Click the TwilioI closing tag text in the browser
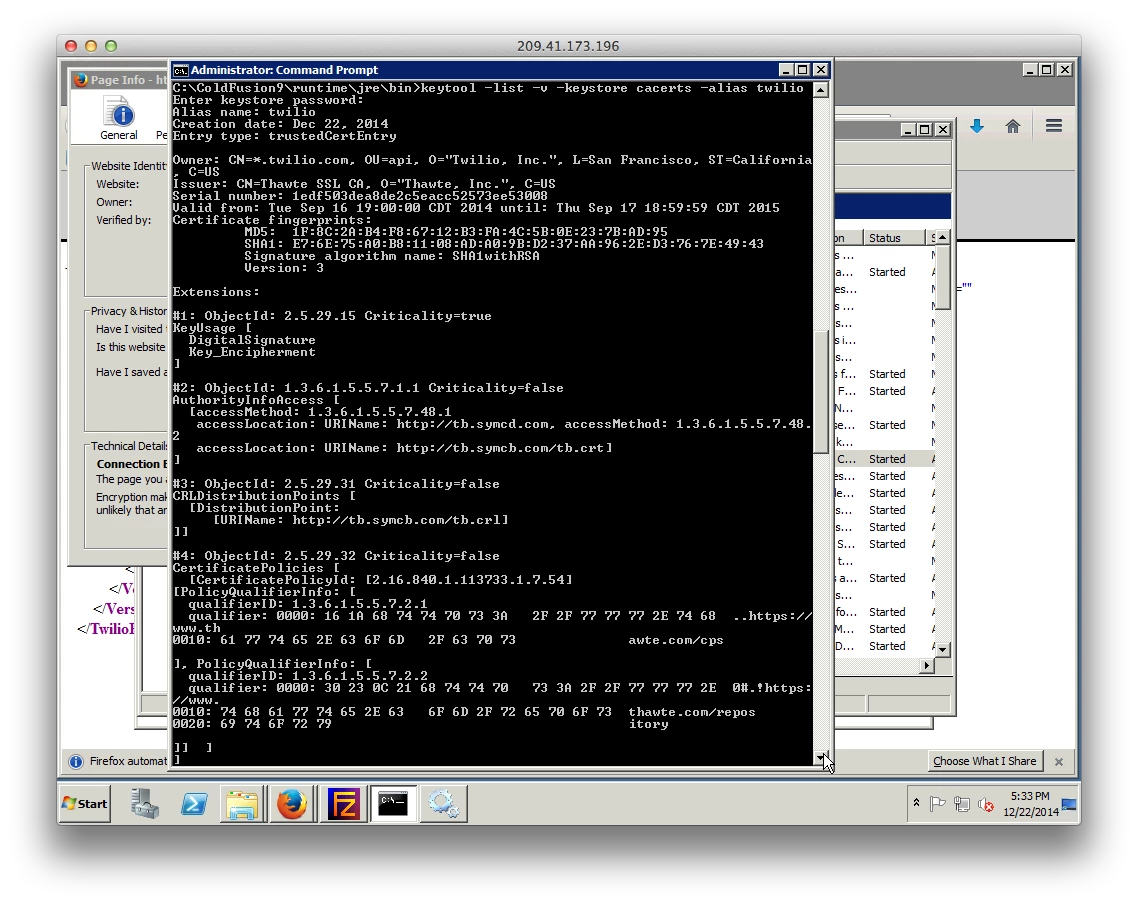 tap(106, 628)
